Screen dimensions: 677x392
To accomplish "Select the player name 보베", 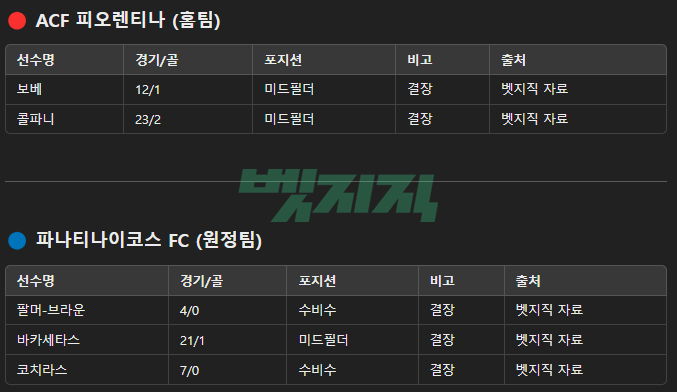I will click(x=29, y=89).
